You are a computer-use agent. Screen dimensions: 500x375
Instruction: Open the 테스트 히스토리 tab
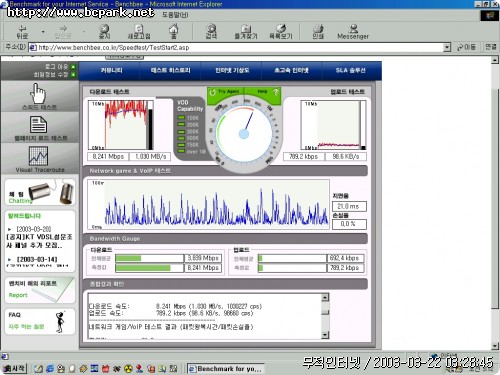[171, 70]
